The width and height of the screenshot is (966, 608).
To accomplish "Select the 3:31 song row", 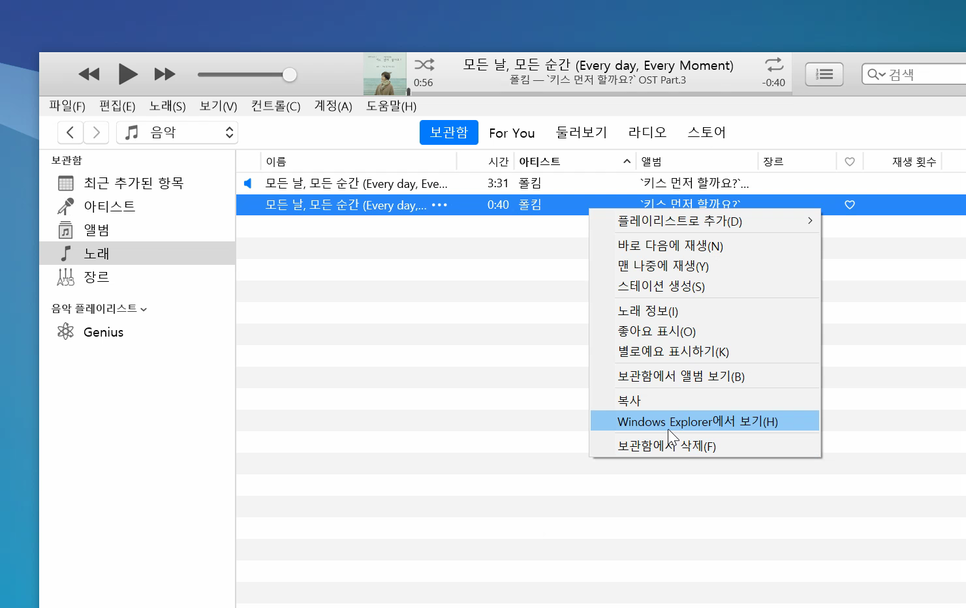I will [601, 183].
